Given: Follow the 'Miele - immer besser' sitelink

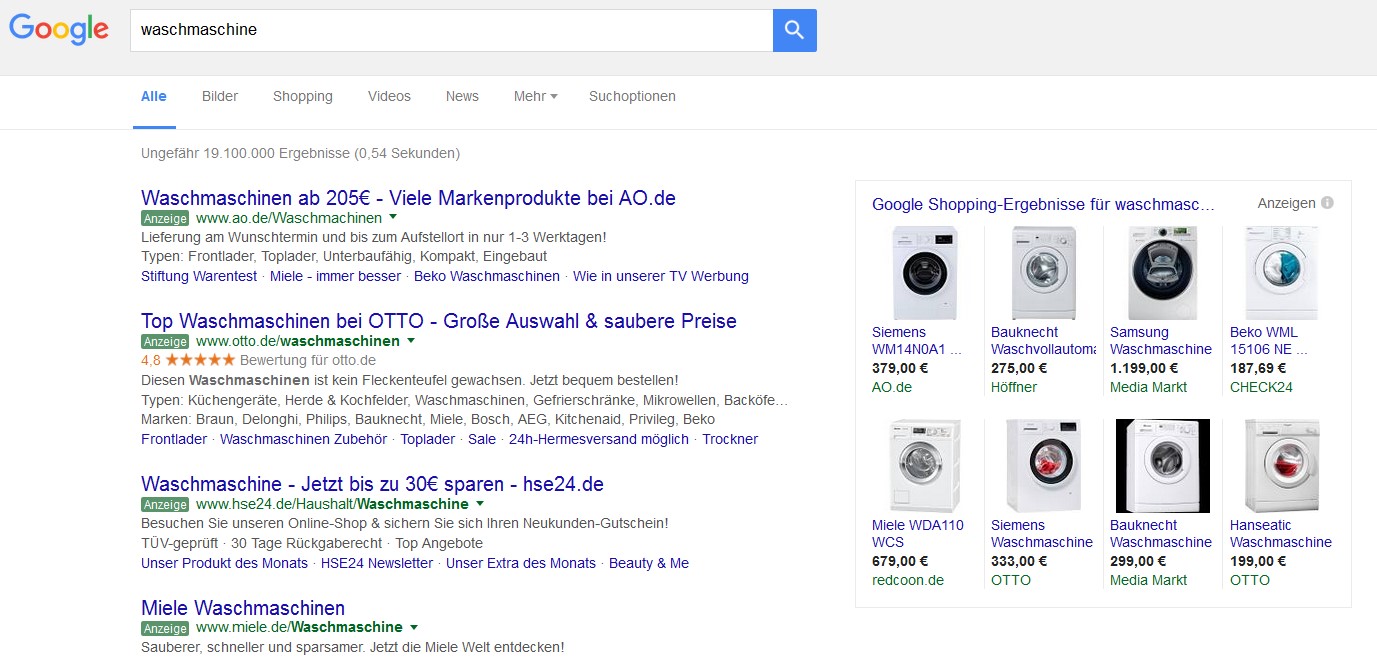Looking at the screenshot, I should tap(336, 276).
